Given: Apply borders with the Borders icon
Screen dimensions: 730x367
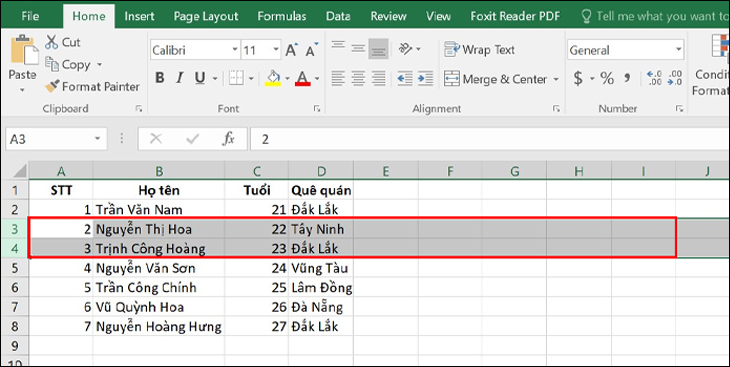Looking at the screenshot, I should click(x=237, y=78).
